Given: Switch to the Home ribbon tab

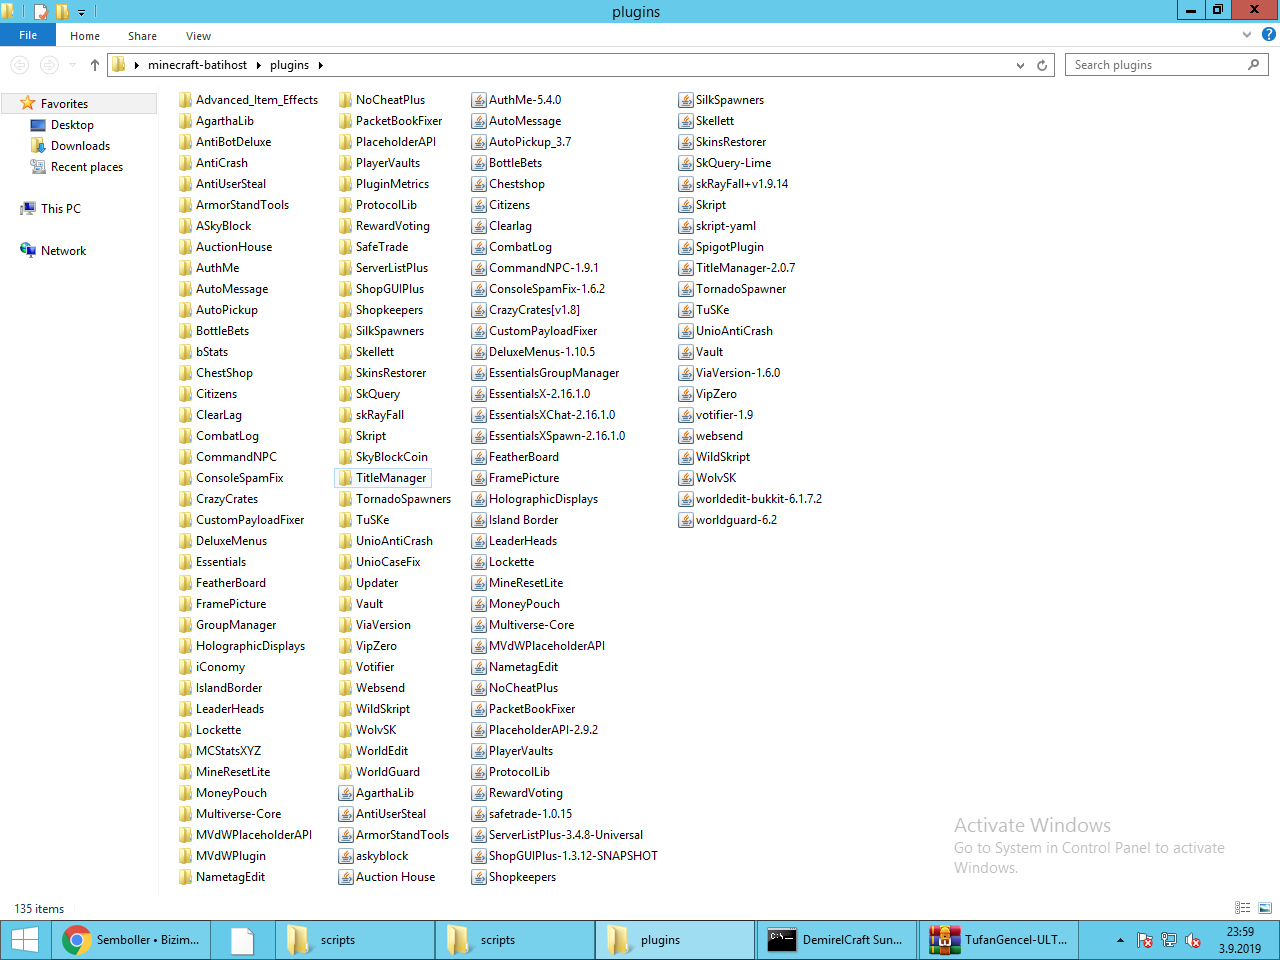Looking at the screenshot, I should 85,36.
